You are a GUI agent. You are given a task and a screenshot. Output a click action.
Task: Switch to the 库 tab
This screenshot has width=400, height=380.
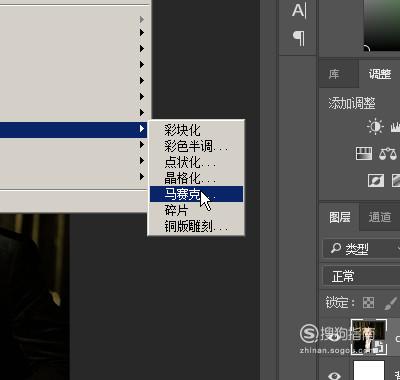[334, 74]
